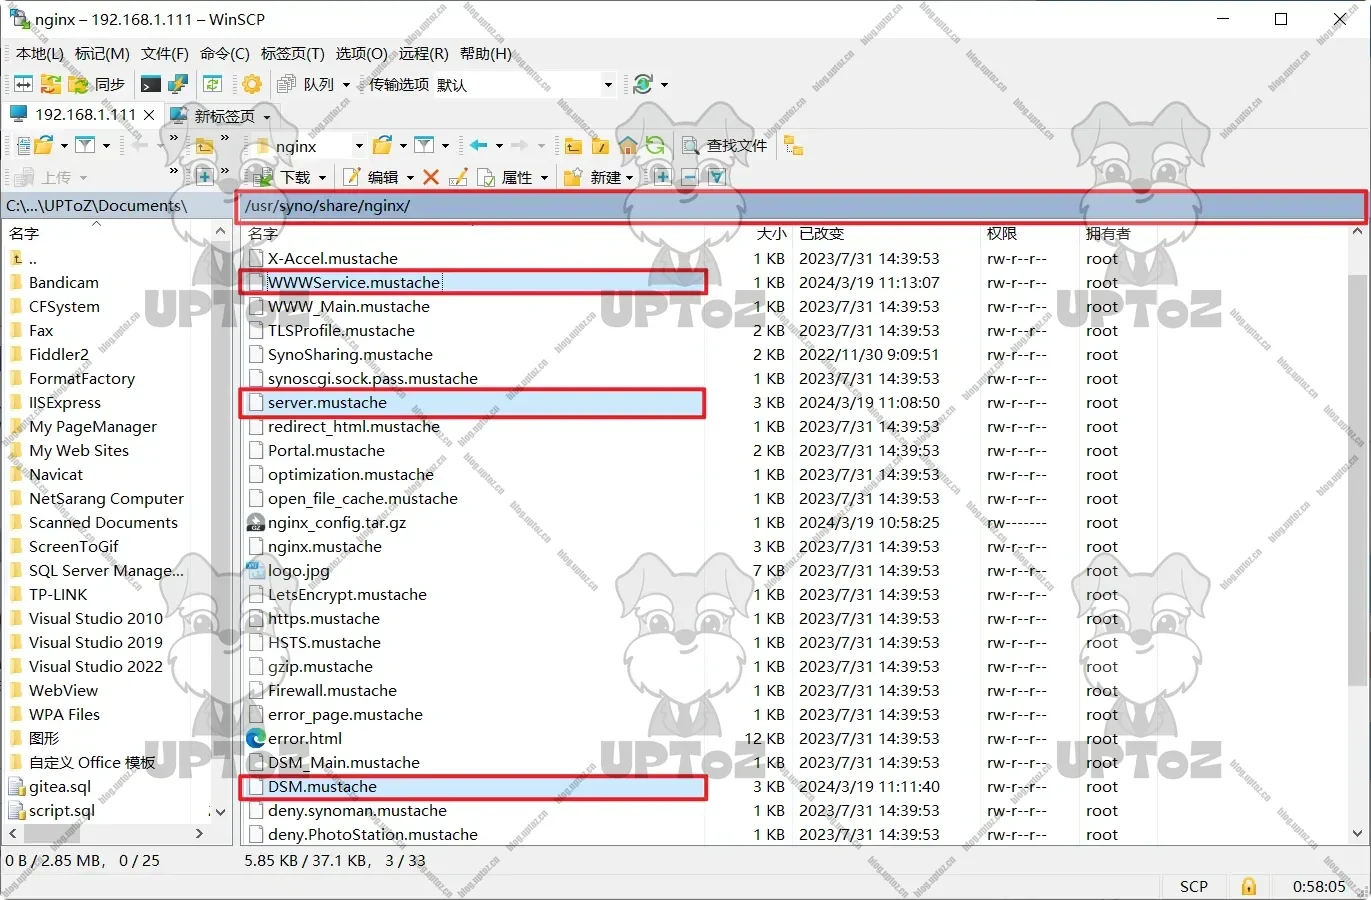Open the 选项(O) menu
This screenshot has width=1371, height=900.
(361, 54)
